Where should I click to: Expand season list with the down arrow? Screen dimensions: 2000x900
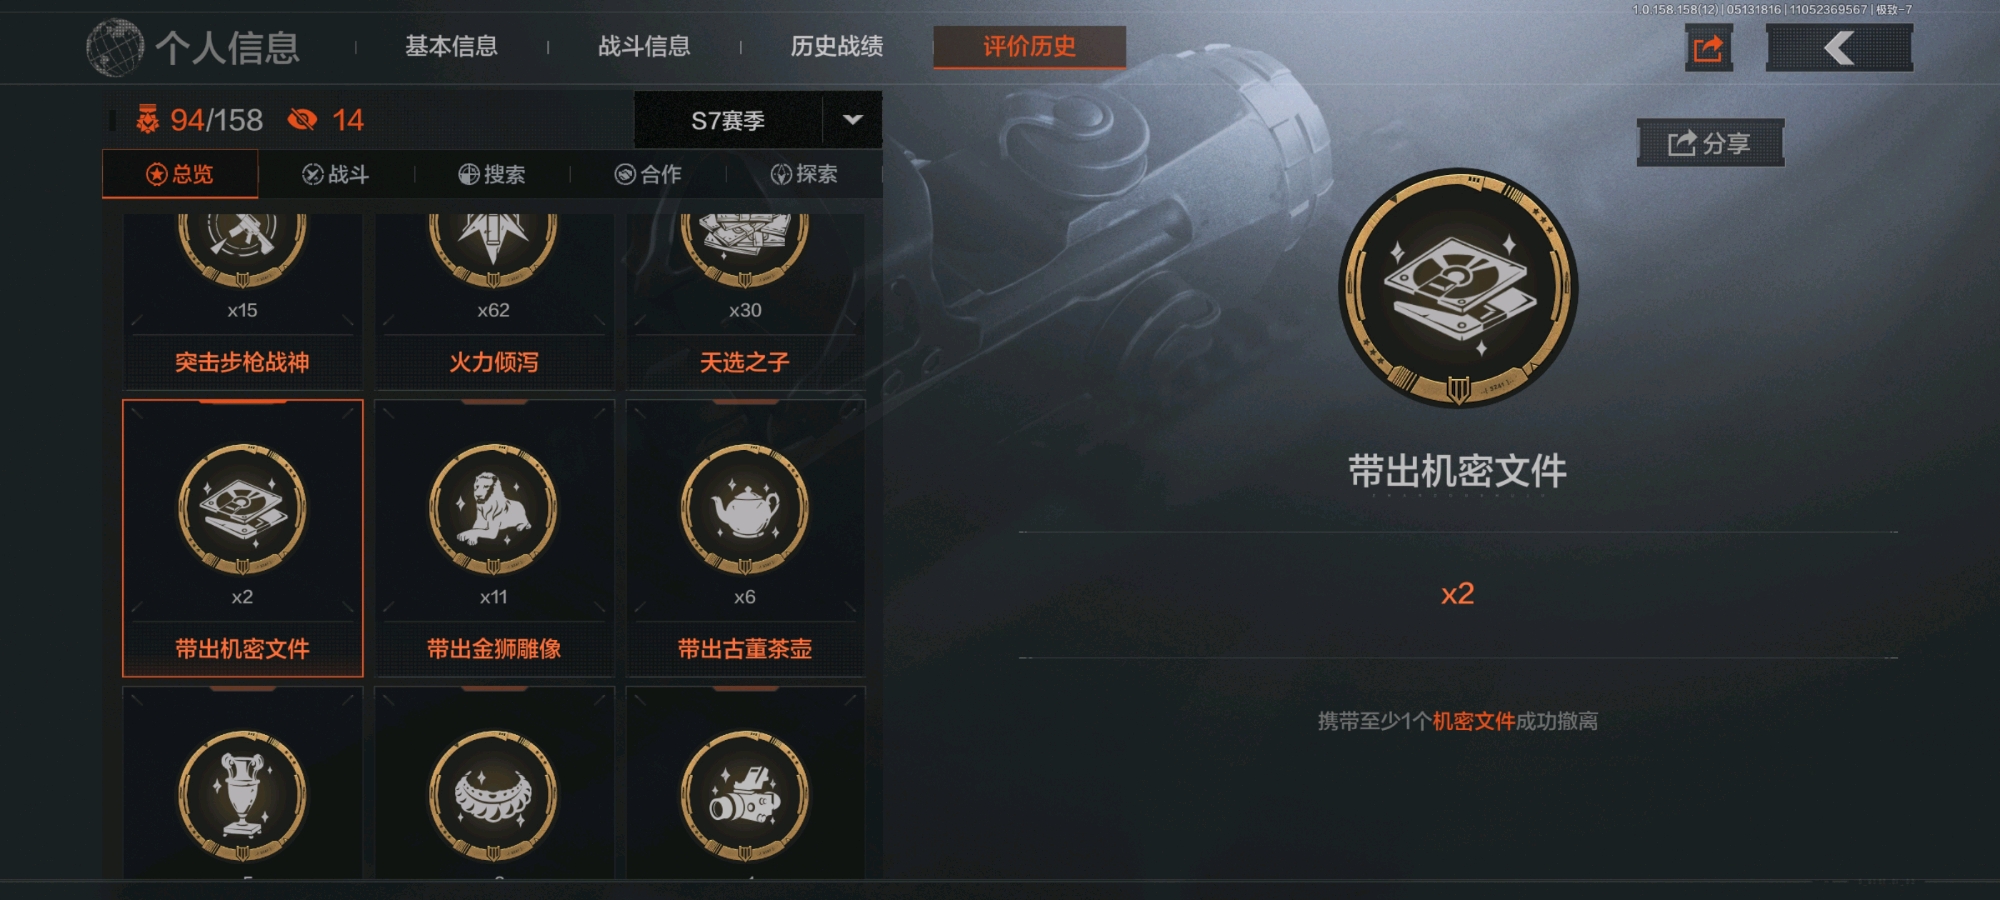click(x=852, y=120)
